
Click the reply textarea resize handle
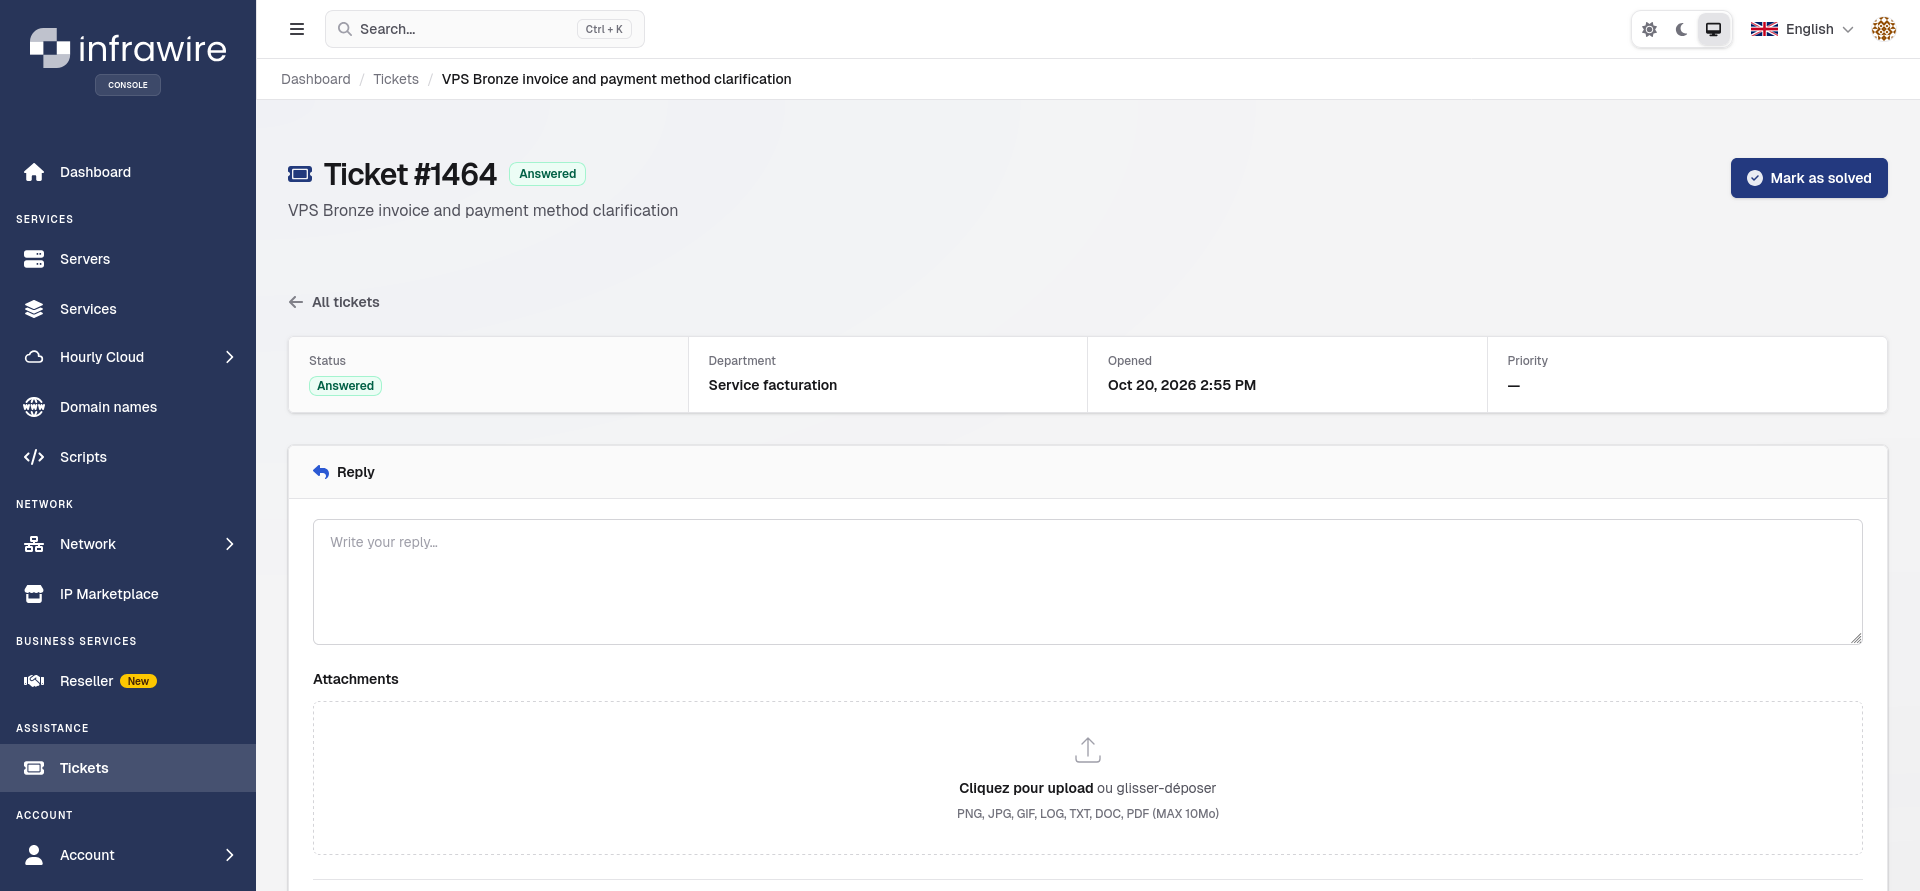click(1856, 638)
